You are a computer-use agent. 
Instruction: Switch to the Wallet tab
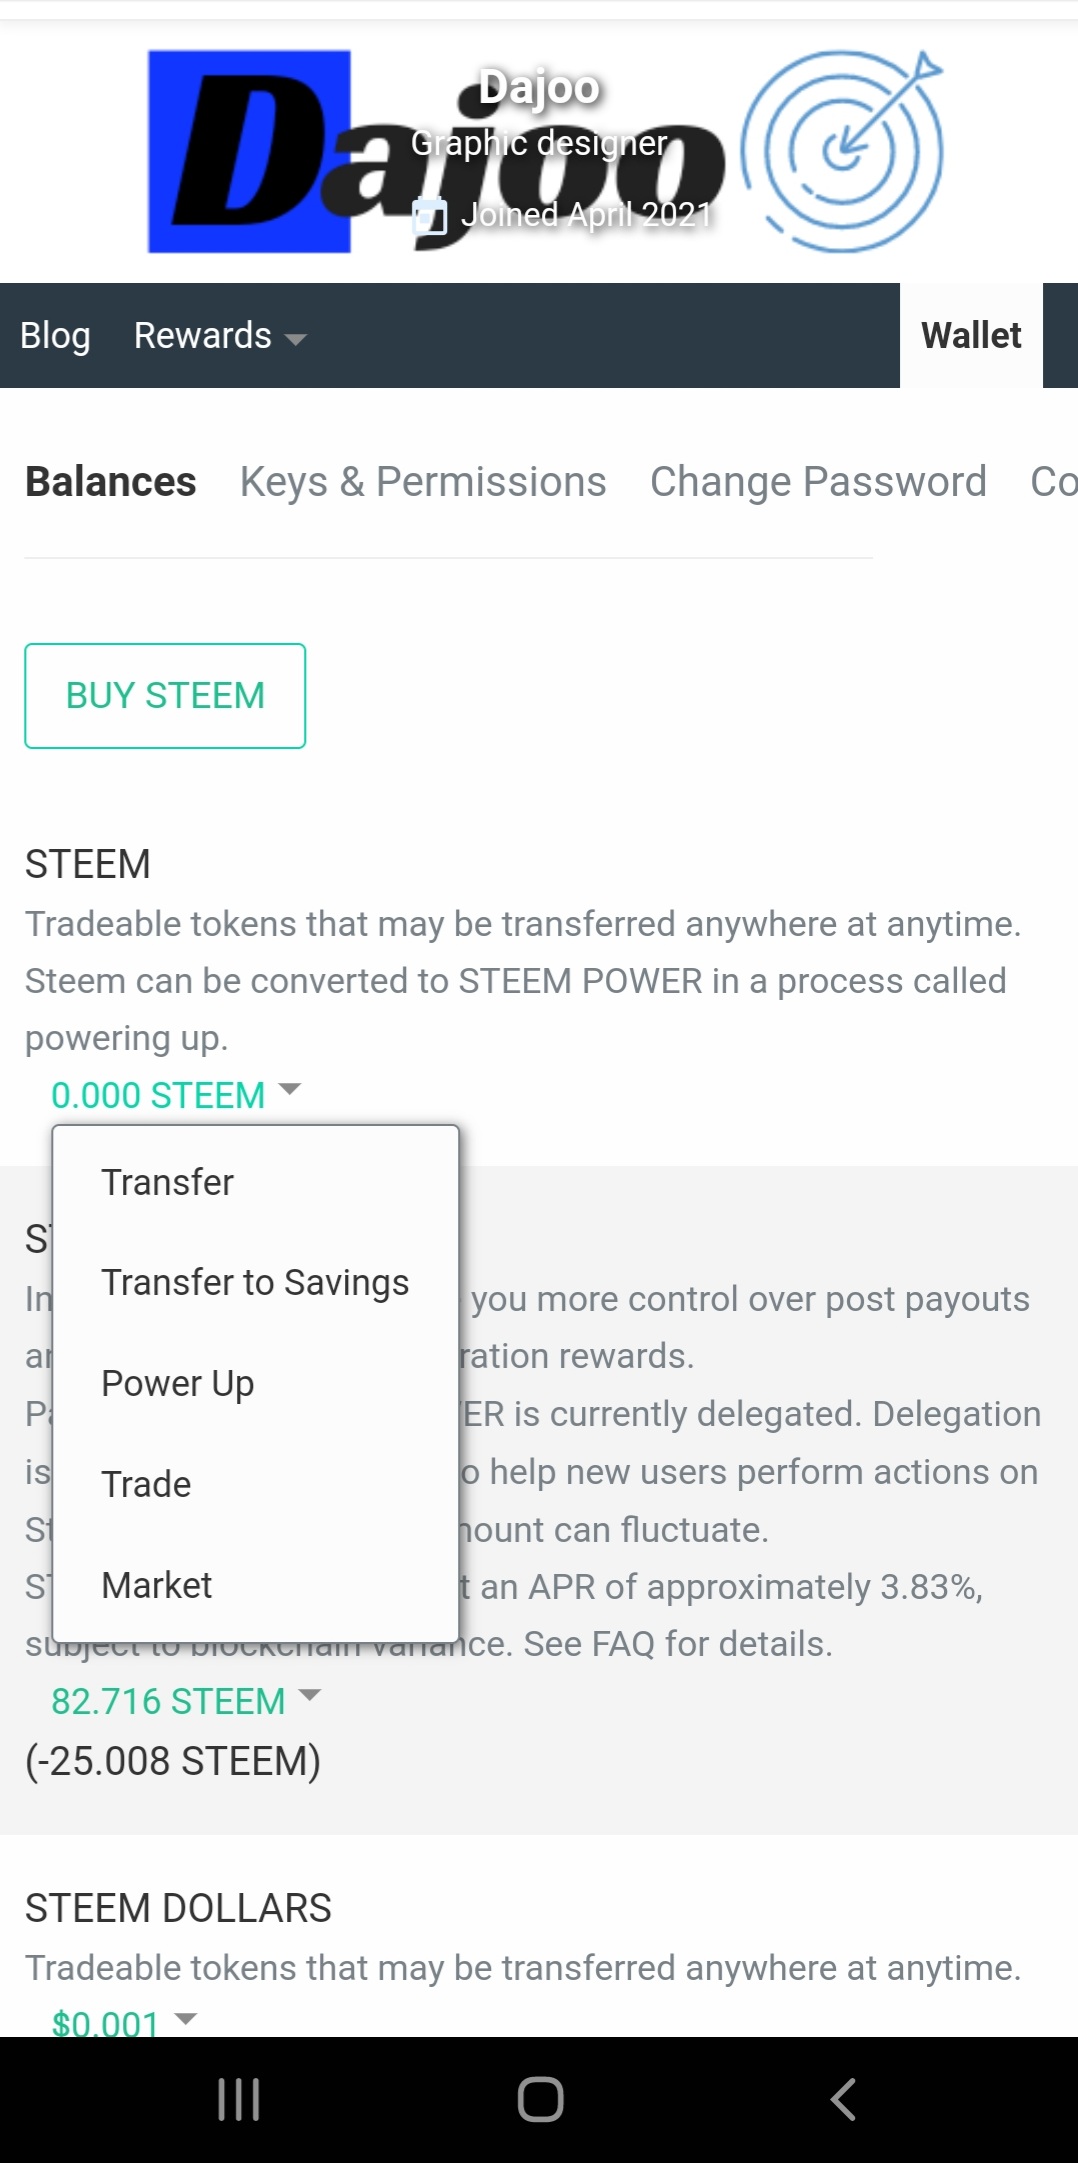971,336
